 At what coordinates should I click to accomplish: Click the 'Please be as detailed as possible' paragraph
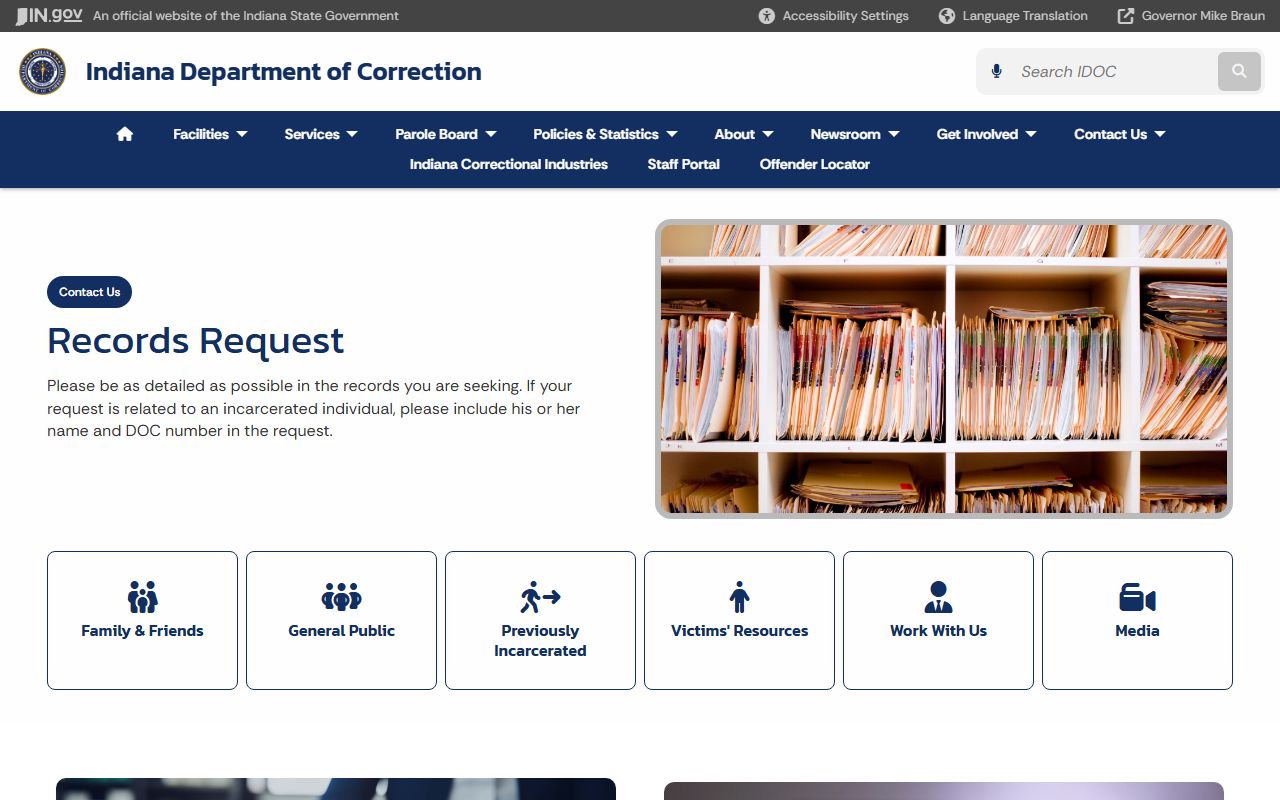(313, 408)
